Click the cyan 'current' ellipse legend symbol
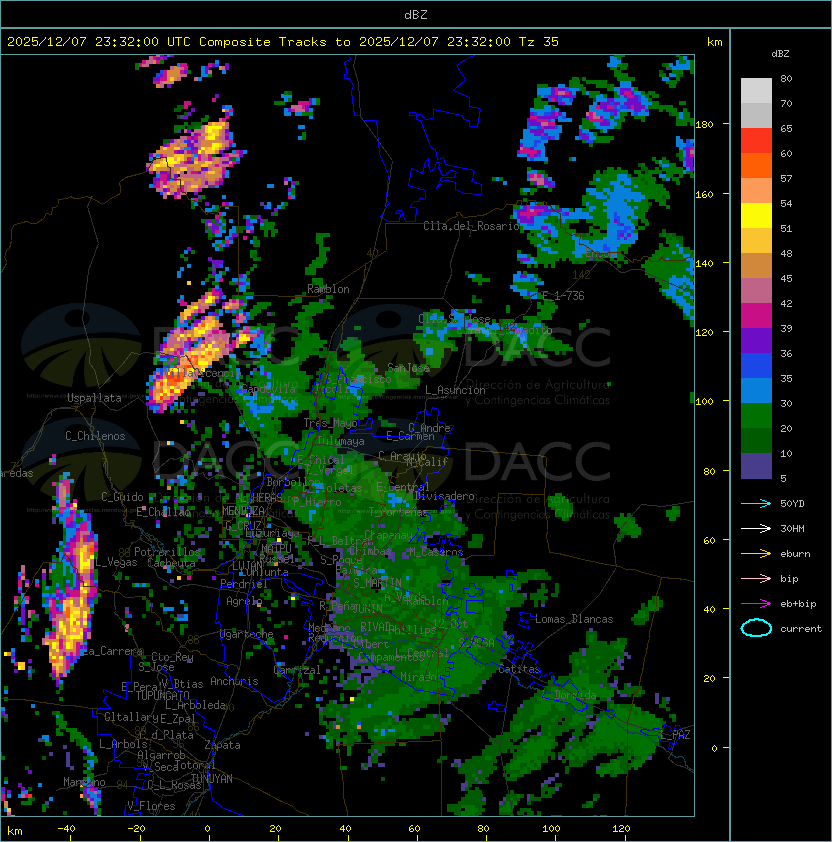 click(756, 628)
